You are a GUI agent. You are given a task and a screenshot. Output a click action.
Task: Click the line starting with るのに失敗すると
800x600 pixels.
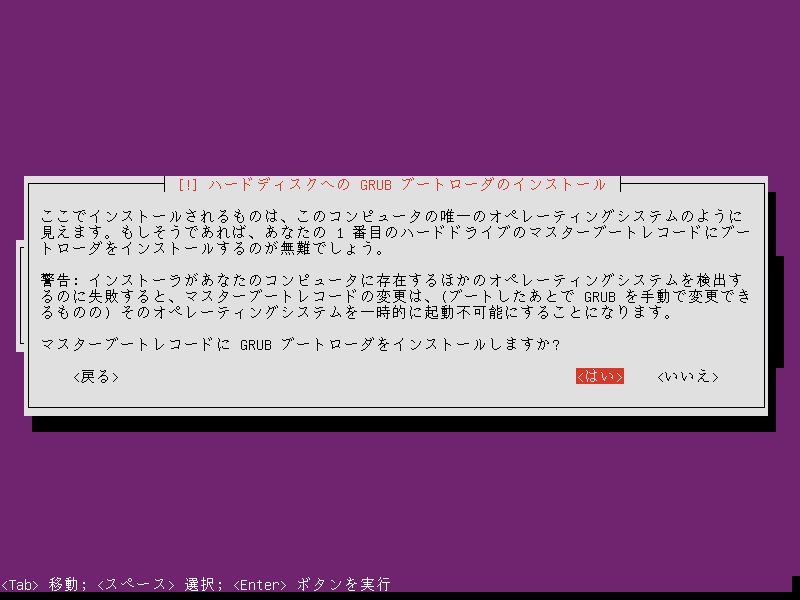pyautogui.click(x=397, y=297)
